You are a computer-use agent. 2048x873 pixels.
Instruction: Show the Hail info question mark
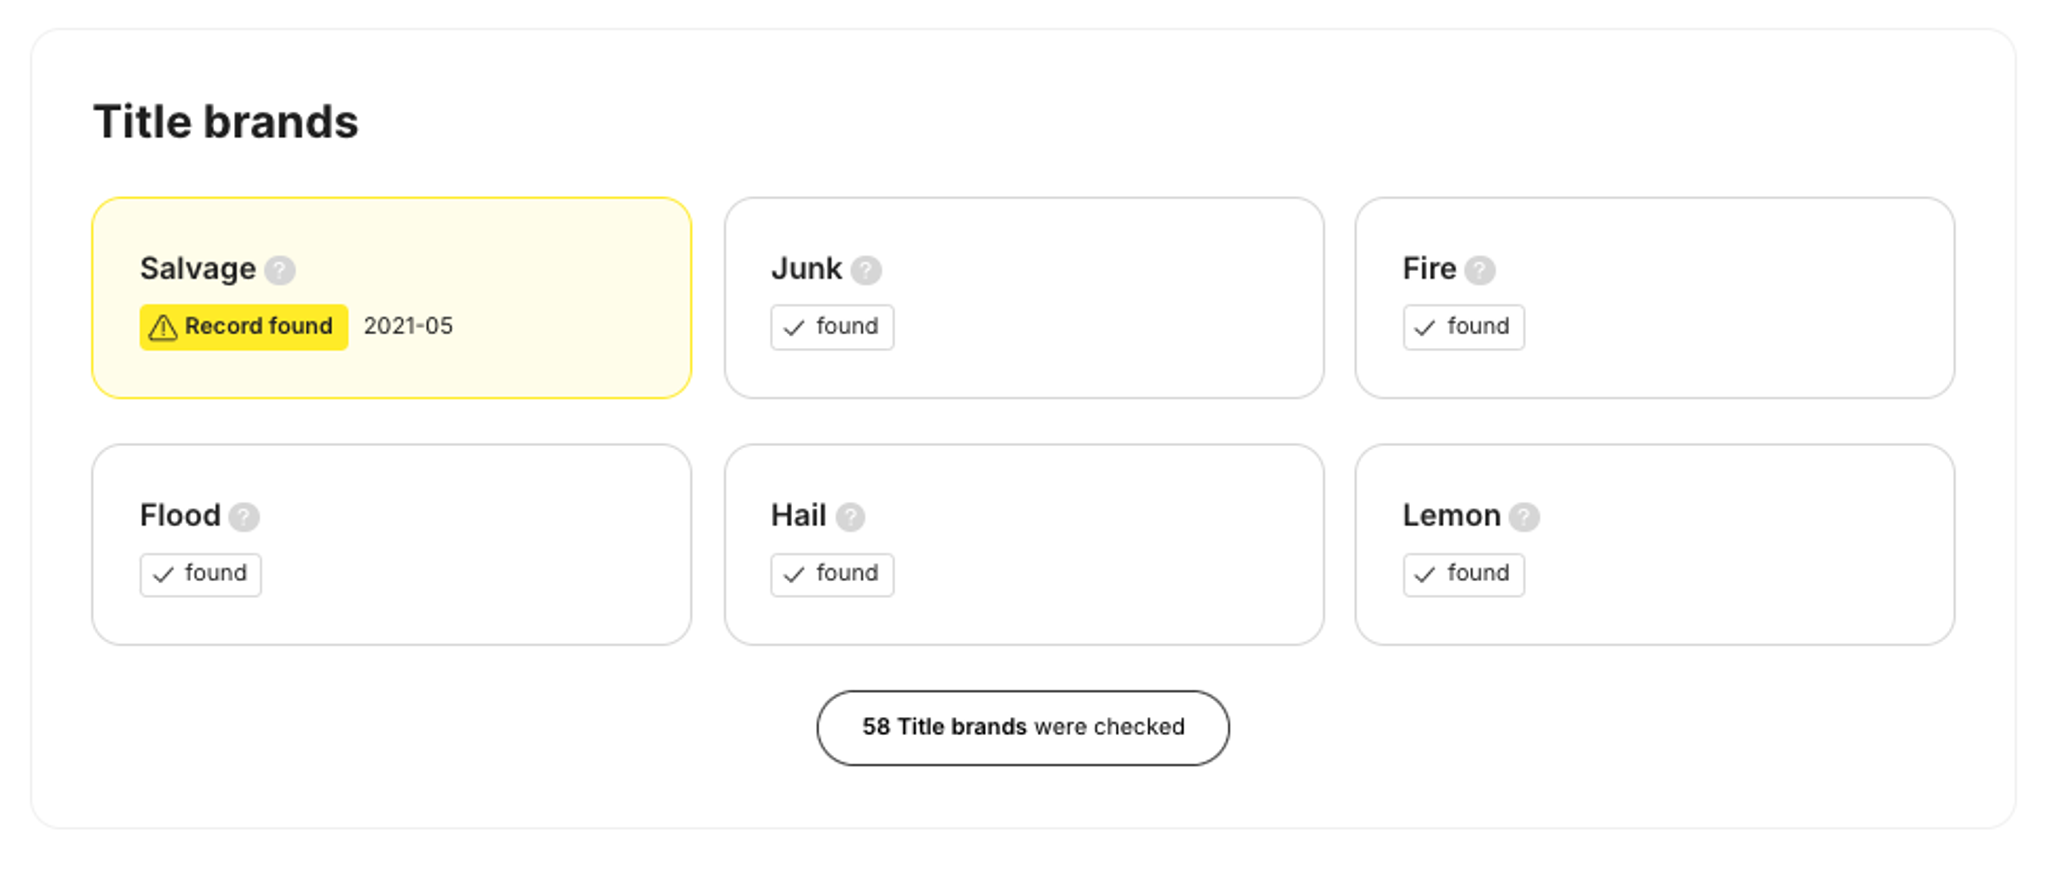click(x=850, y=517)
